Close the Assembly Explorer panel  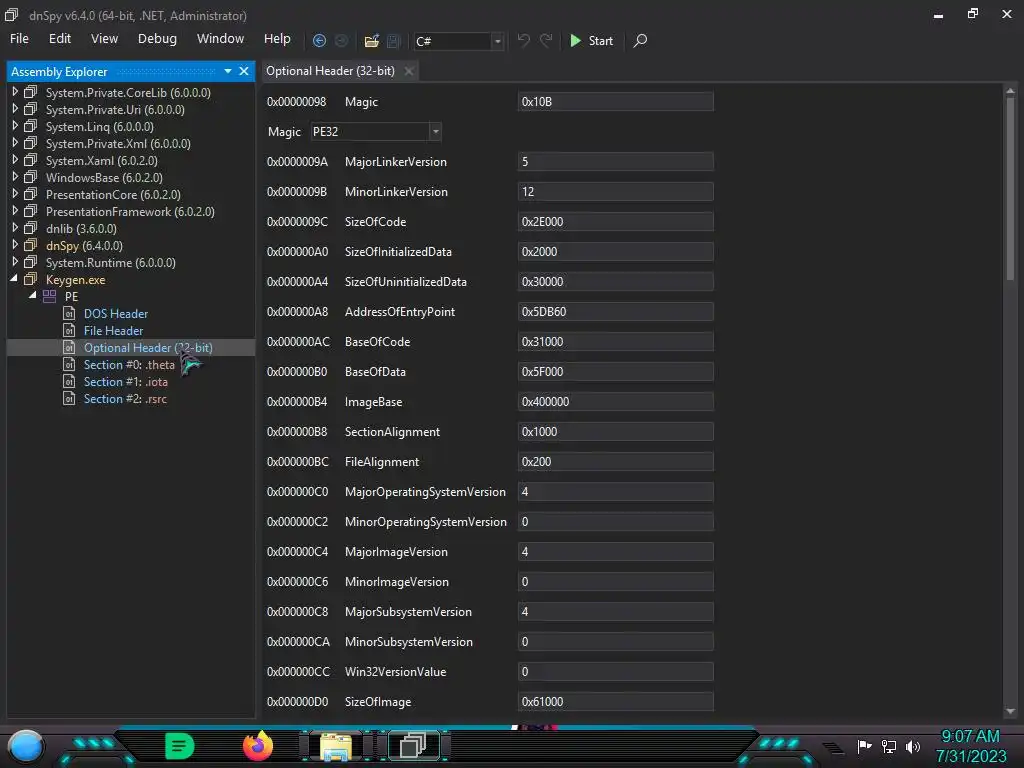[244, 71]
